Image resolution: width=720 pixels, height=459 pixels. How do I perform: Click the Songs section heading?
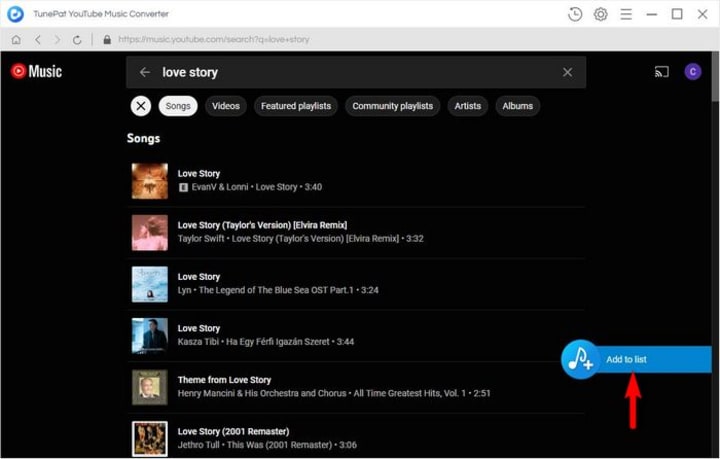[143, 139]
